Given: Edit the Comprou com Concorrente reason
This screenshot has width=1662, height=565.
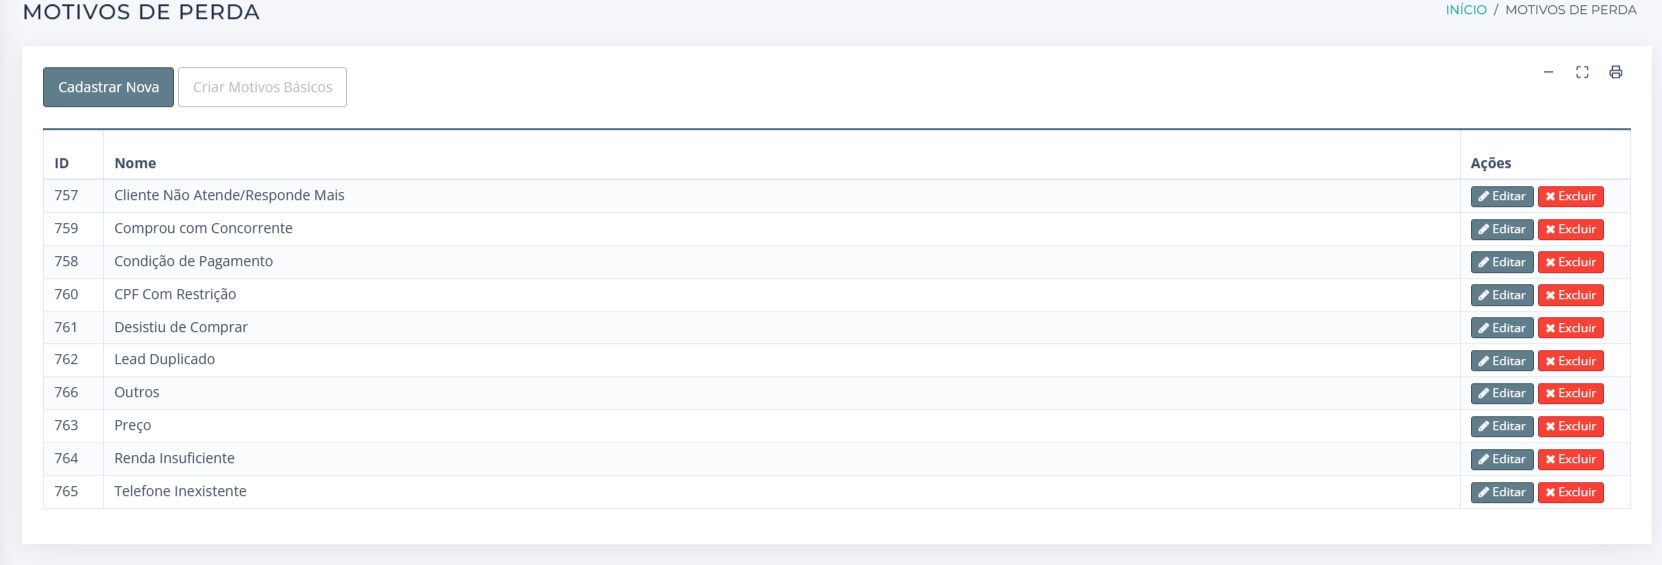Looking at the screenshot, I should coord(1501,230).
